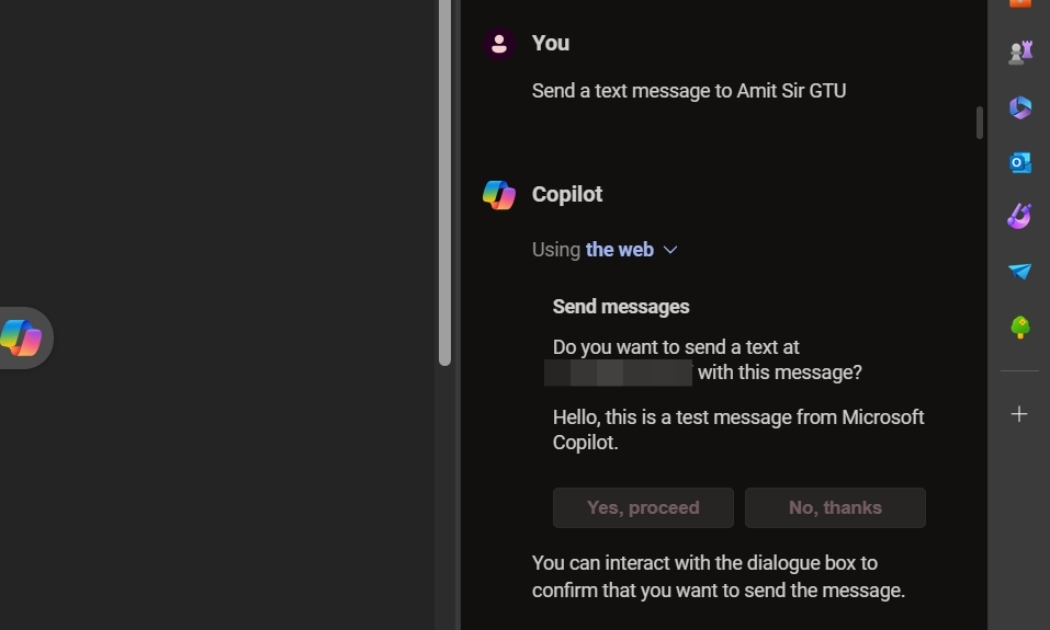Open the Outlook icon in the sidebar
Viewport: 1050px width, 630px height.
click(x=1019, y=162)
